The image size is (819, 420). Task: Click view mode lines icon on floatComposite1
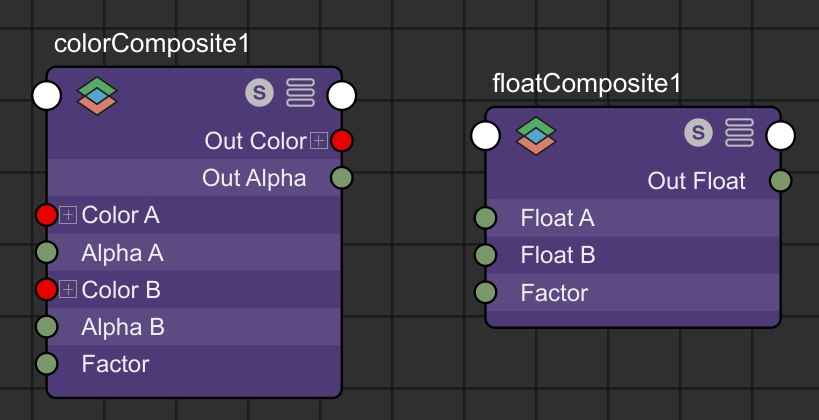tap(739, 133)
